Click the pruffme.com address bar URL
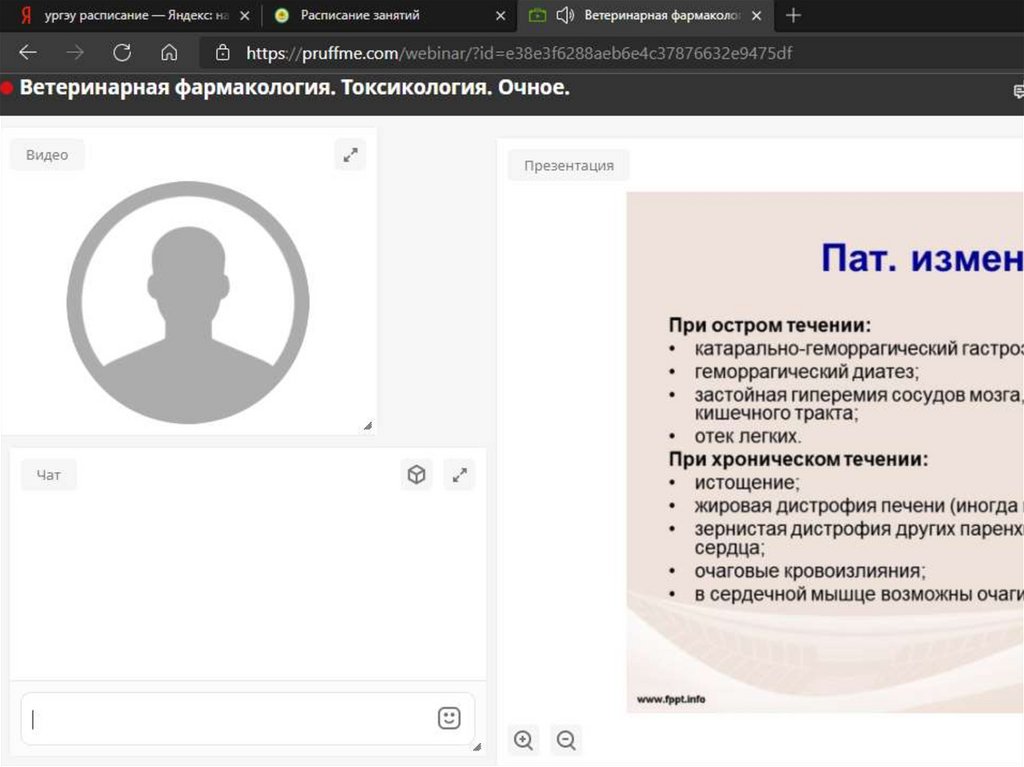The height and width of the screenshot is (767, 1024). click(520, 53)
